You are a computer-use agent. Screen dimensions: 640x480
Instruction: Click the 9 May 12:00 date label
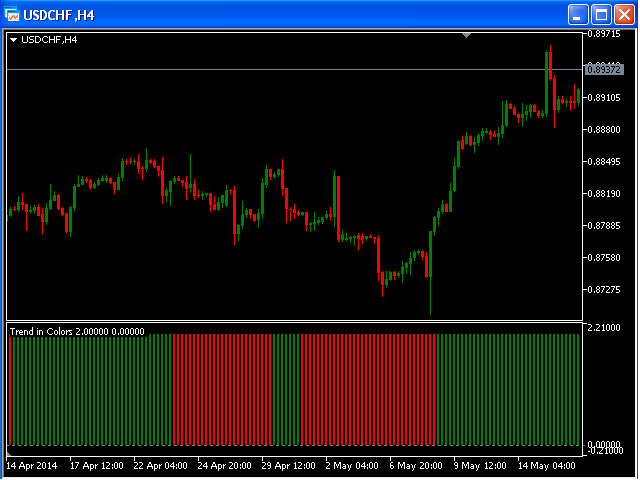(x=480, y=466)
